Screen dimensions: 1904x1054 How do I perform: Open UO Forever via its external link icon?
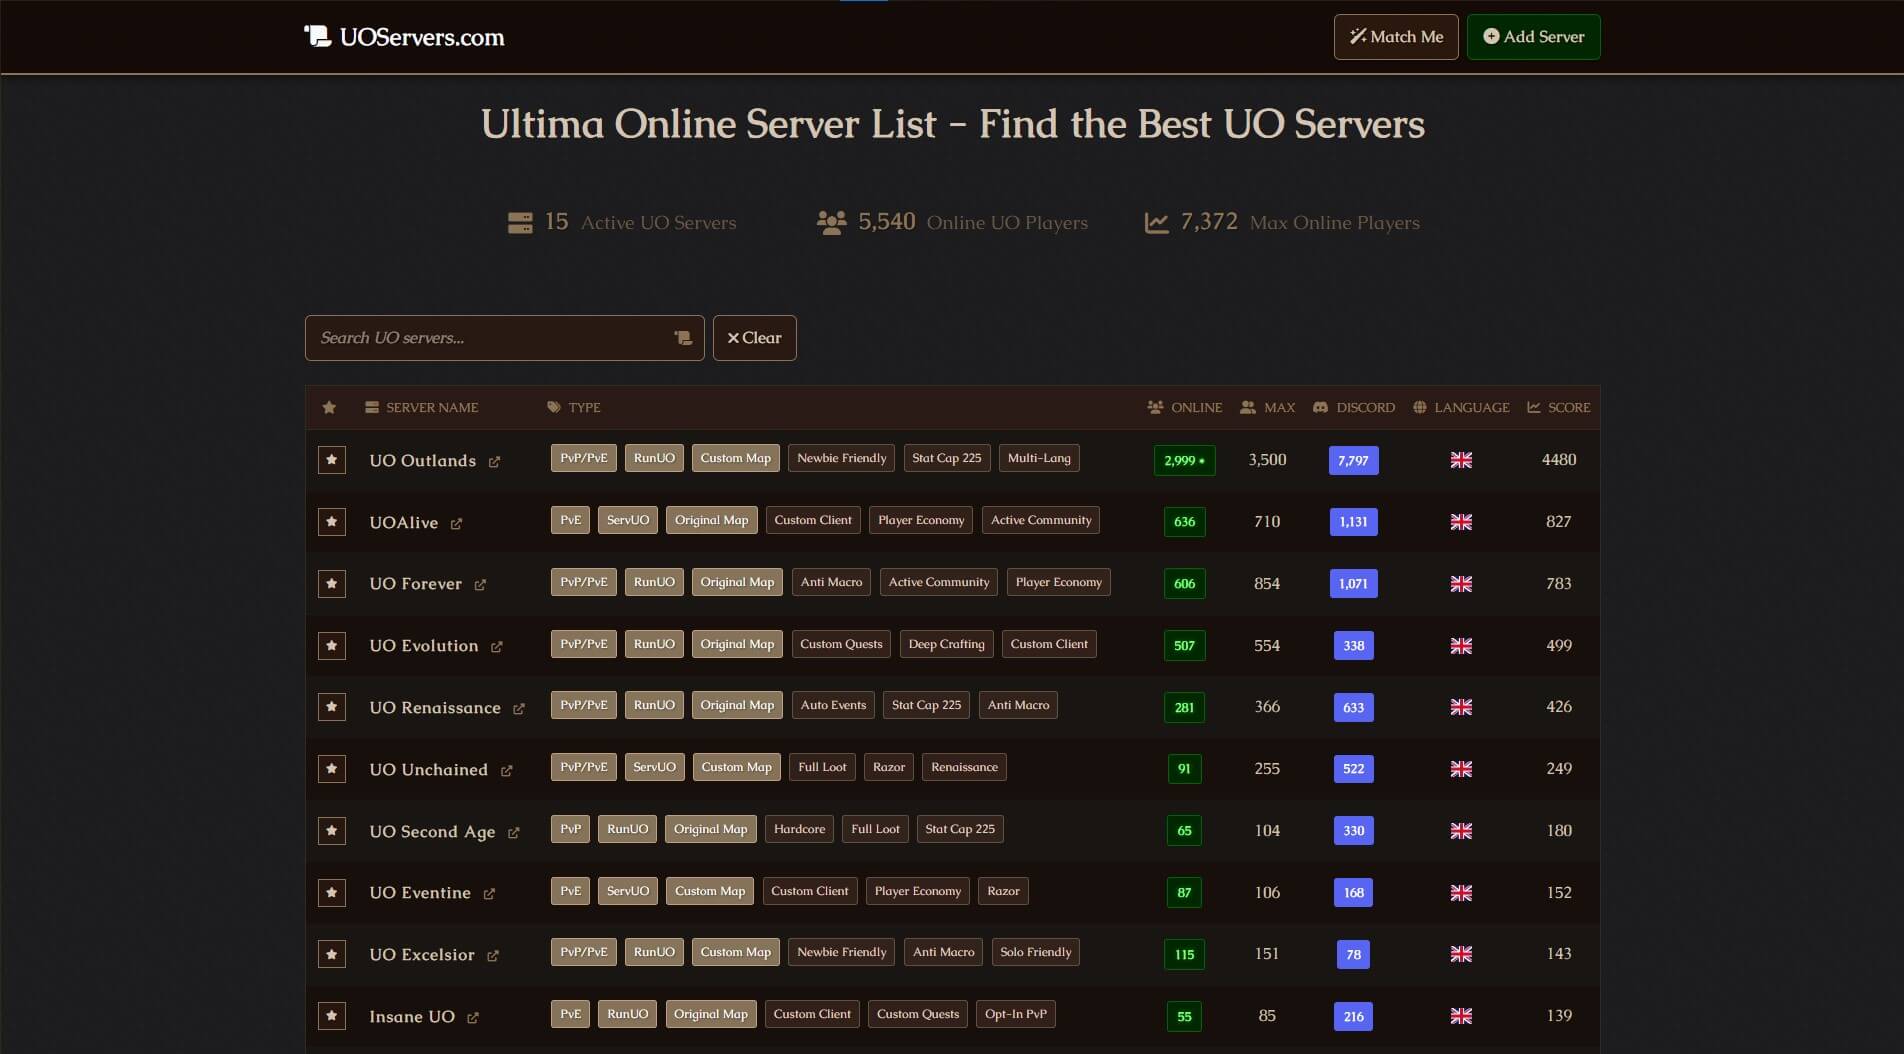pos(482,584)
